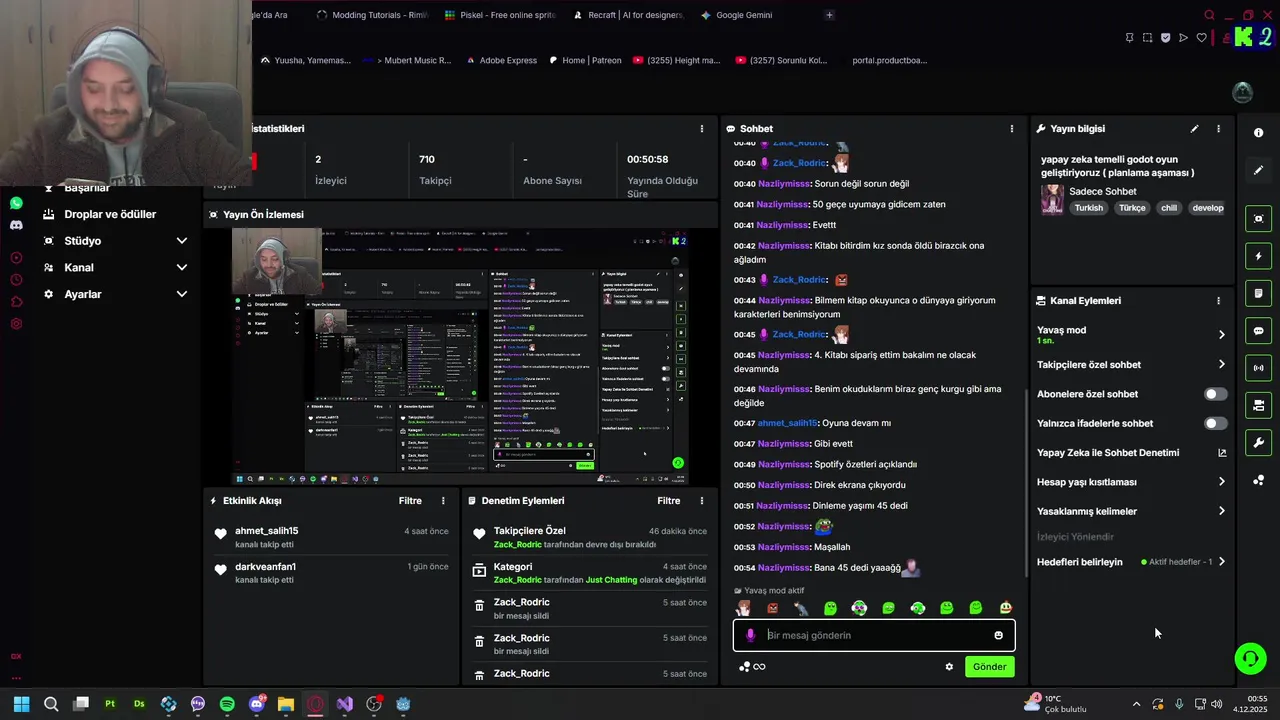Click the broadcast signal quick action

(1258, 368)
